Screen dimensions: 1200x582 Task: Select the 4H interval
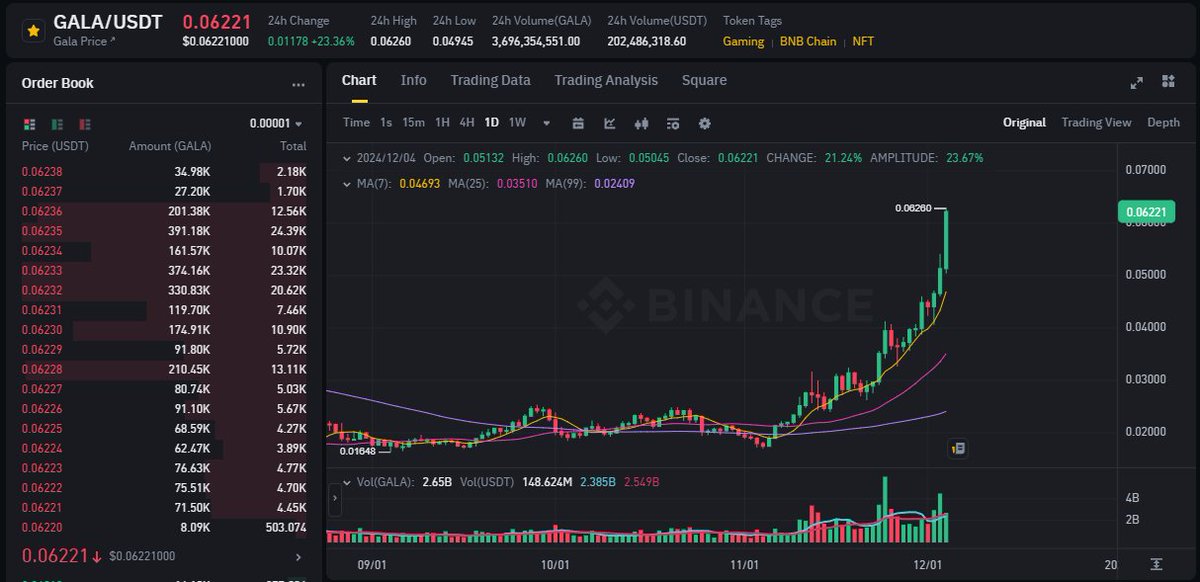(x=467, y=123)
